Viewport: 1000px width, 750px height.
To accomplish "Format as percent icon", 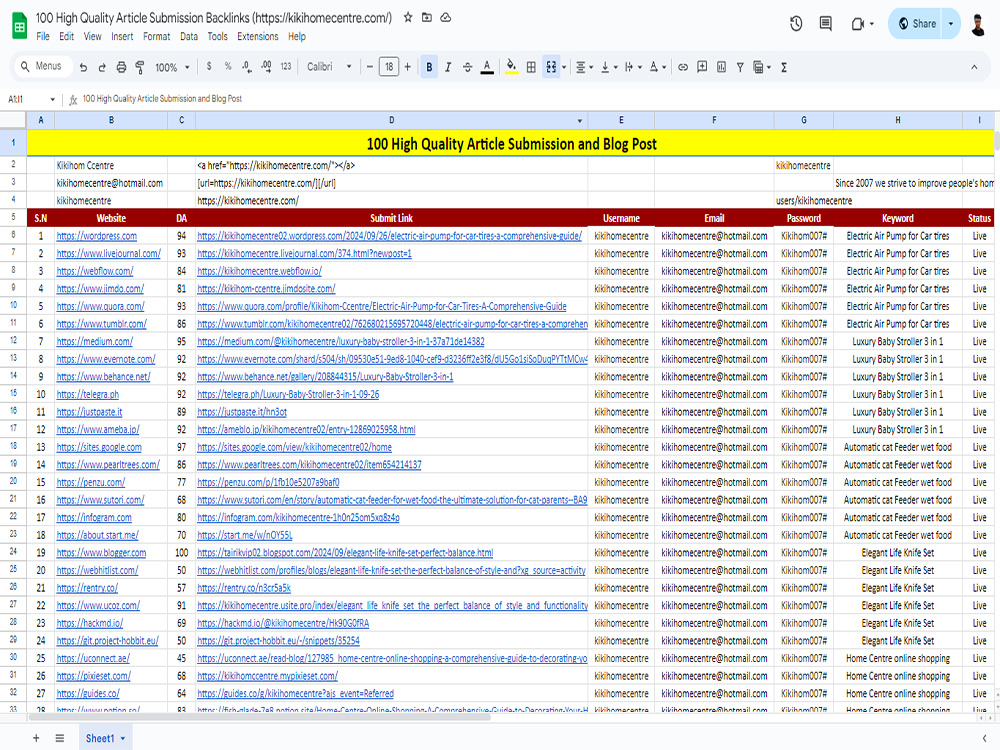I will pyautogui.click(x=228, y=66).
